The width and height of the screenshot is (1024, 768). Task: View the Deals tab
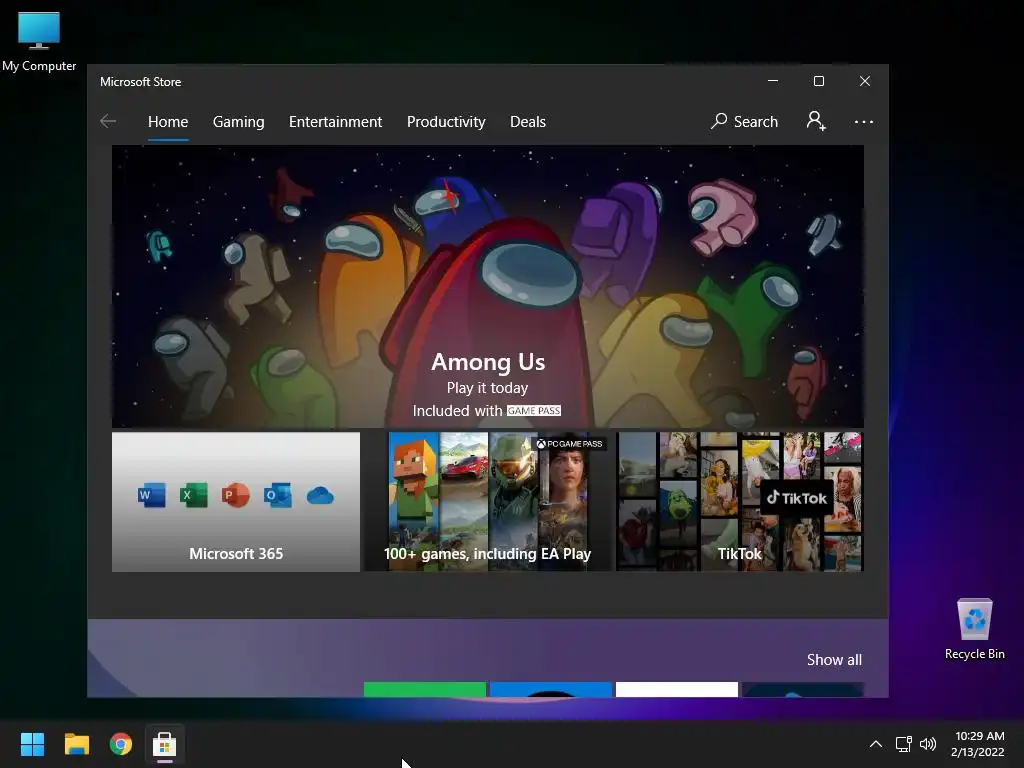528,122
